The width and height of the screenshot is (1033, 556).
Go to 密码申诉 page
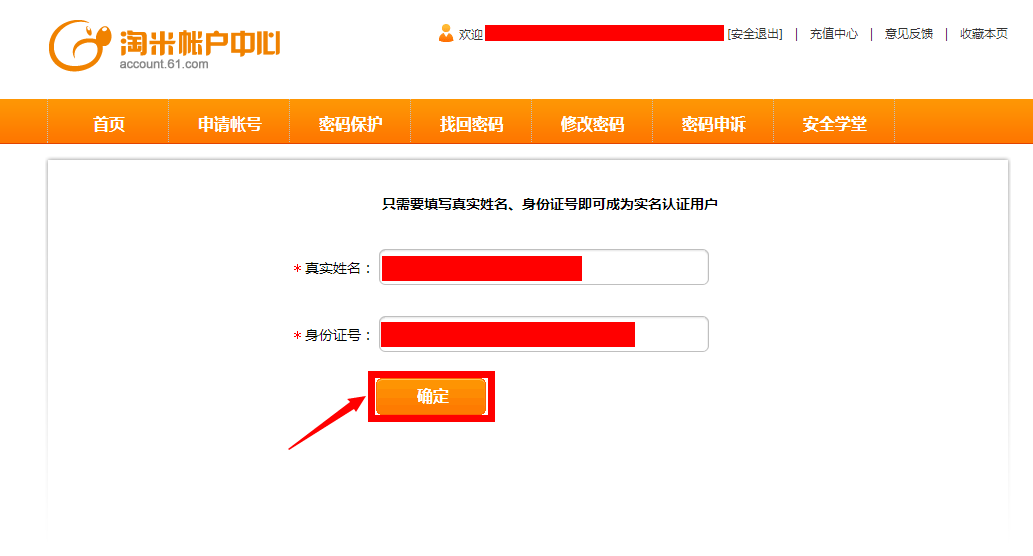pyautogui.click(x=713, y=123)
